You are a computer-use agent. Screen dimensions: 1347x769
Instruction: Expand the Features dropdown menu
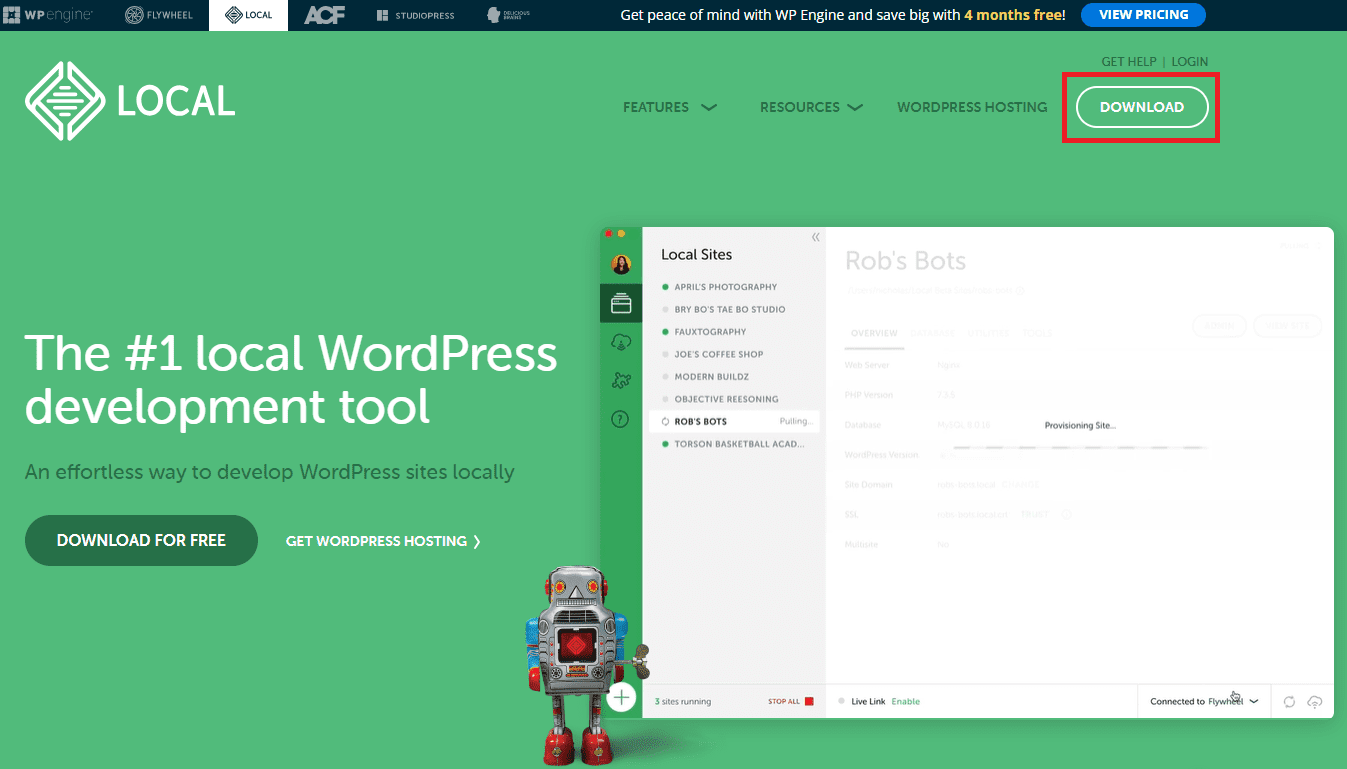[670, 107]
